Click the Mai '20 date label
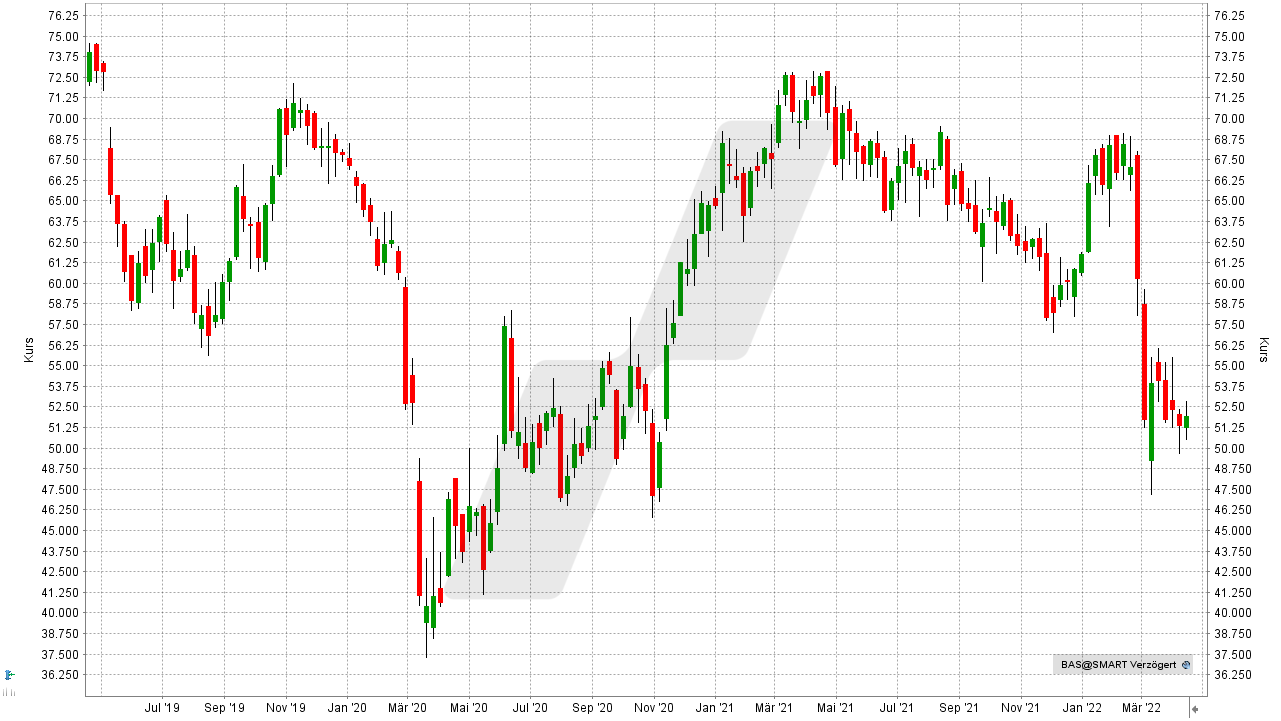The height and width of the screenshot is (721, 1281). (x=467, y=708)
